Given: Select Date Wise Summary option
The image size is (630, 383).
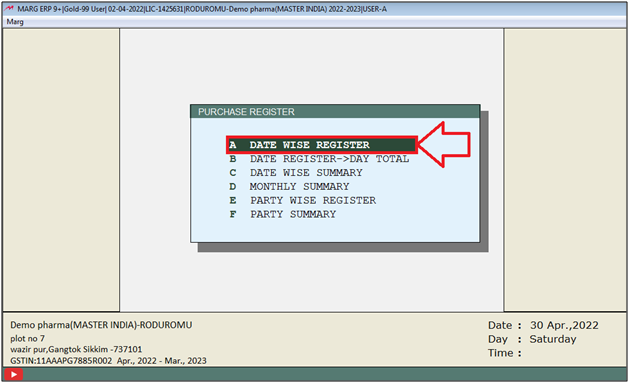Looking at the screenshot, I should pos(296,173).
